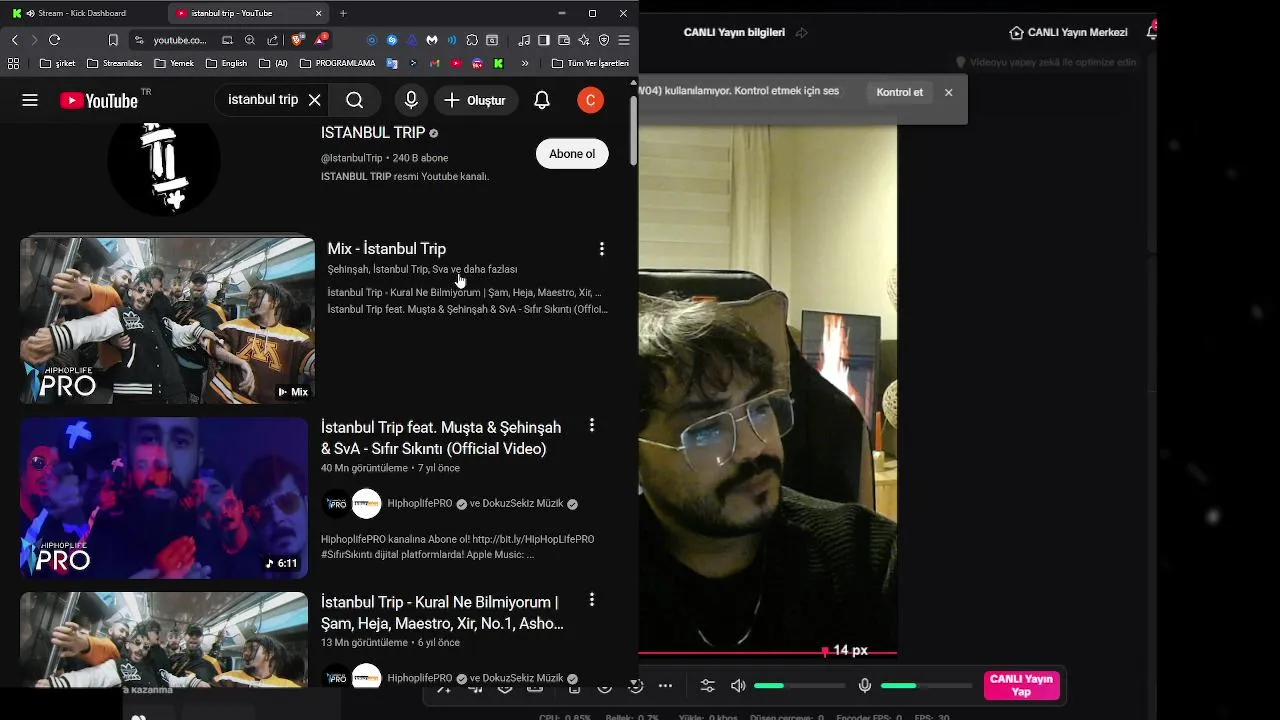Toggle the browser sidebar panel
The image size is (1280, 720).
point(544,40)
